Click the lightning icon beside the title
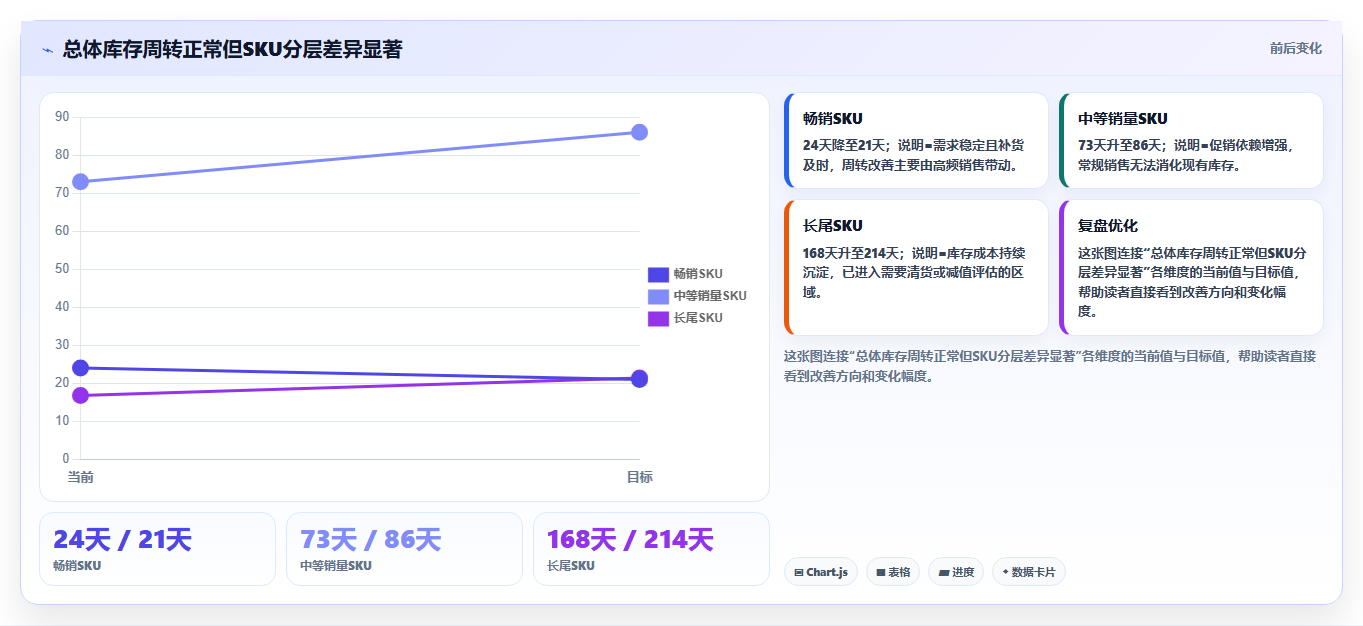1363x626 pixels. [x=47, y=50]
